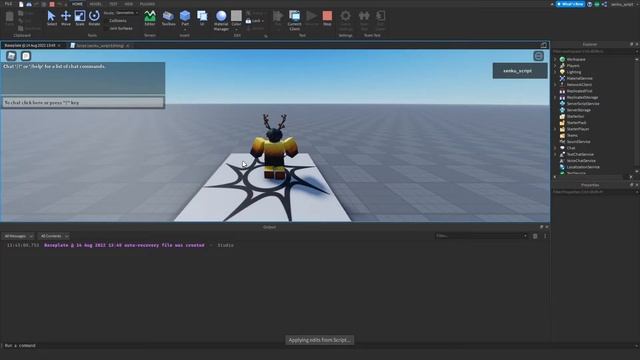This screenshot has height=360, width=640.
Task: Open Output window options menu
Action: click(x=545, y=236)
